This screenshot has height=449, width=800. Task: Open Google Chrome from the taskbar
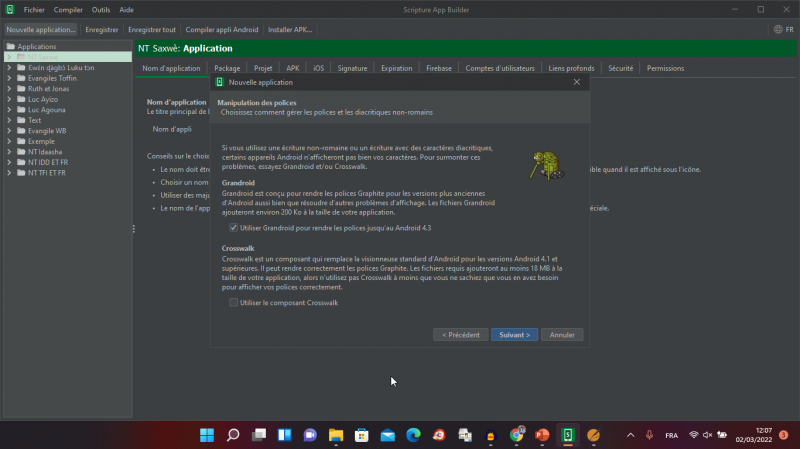517,435
